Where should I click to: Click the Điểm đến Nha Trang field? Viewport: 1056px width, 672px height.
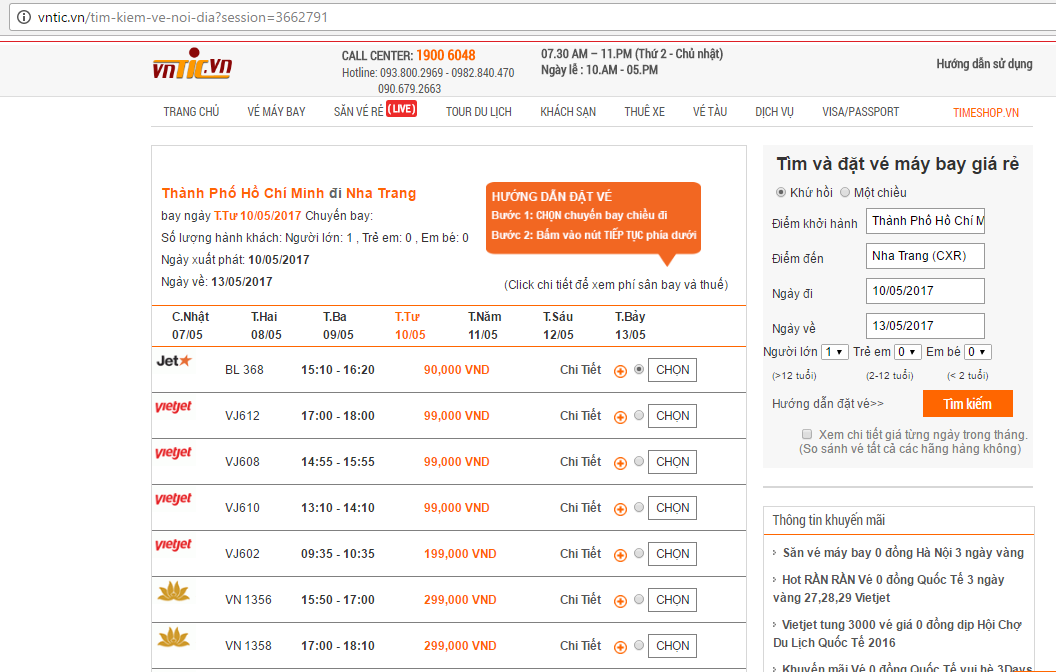tap(925, 256)
